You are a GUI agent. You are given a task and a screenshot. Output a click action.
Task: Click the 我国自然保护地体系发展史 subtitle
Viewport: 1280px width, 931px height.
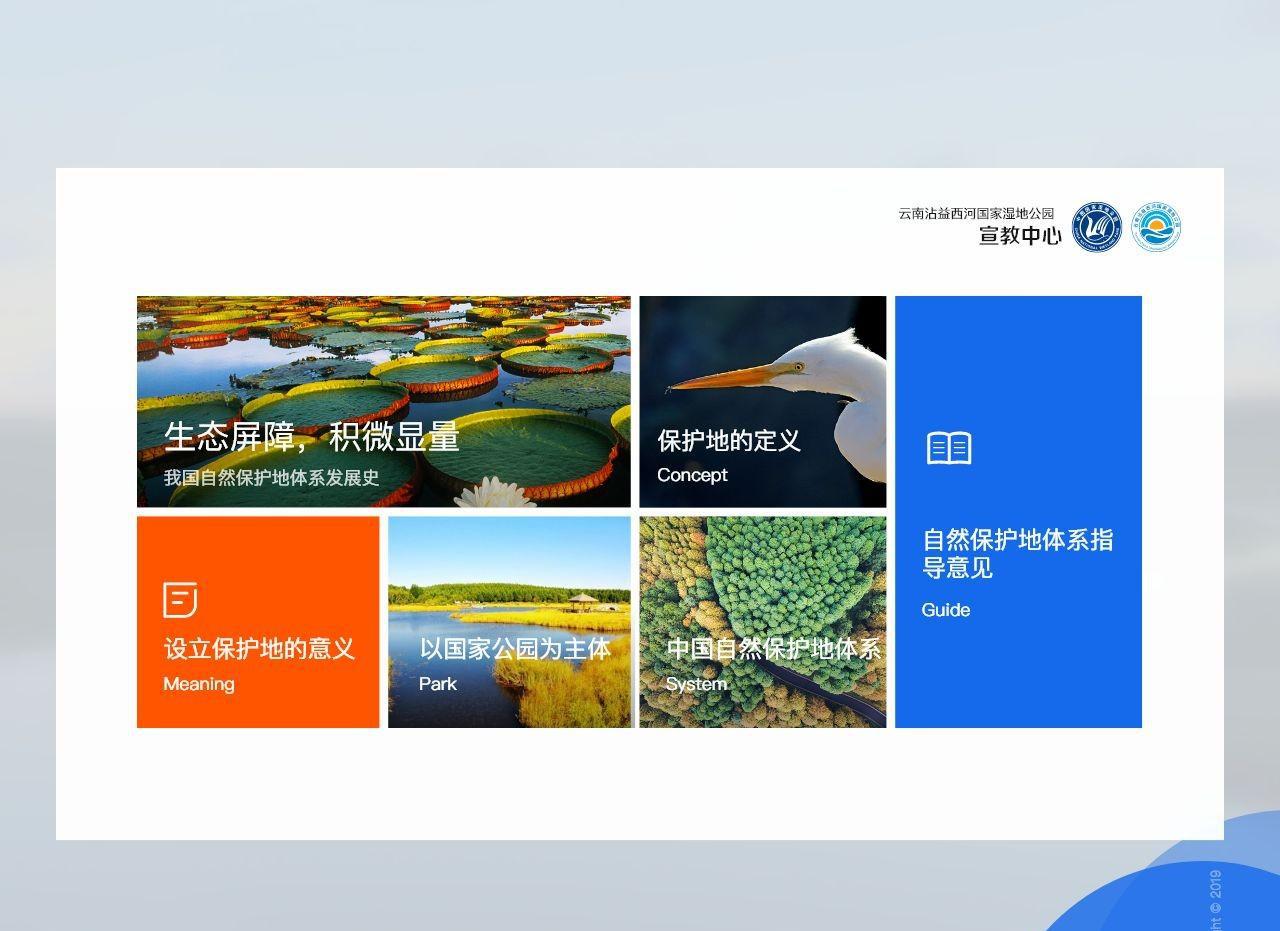pyautogui.click(x=272, y=478)
